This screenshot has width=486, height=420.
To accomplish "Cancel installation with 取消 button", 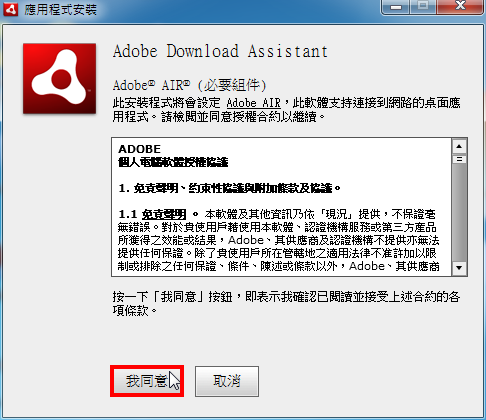I will pyautogui.click(x=227, y=381).
